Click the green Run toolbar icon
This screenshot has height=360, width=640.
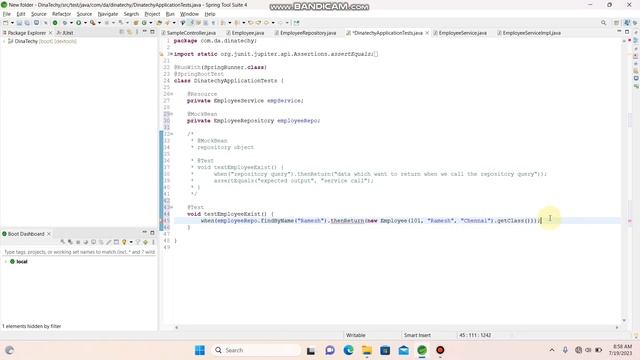[78, 23]
